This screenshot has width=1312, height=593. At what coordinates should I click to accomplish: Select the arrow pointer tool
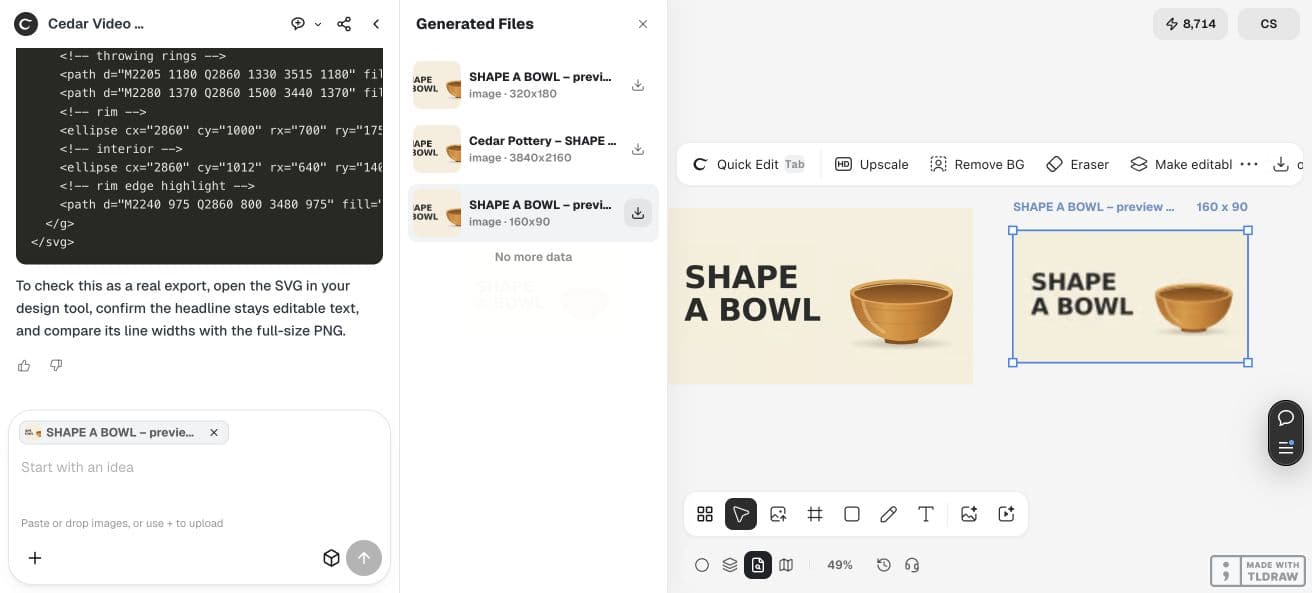741,514
